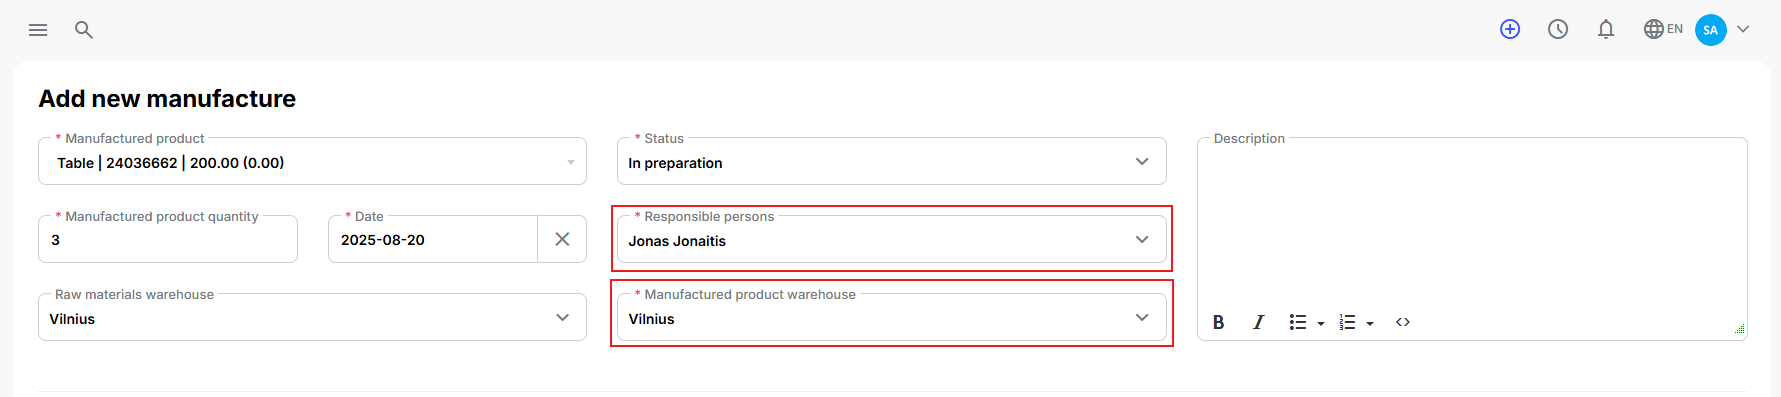Viewport: 1781px width, 397px height.
Task: Toggle bold in description editor
Action: [1218, 322]
